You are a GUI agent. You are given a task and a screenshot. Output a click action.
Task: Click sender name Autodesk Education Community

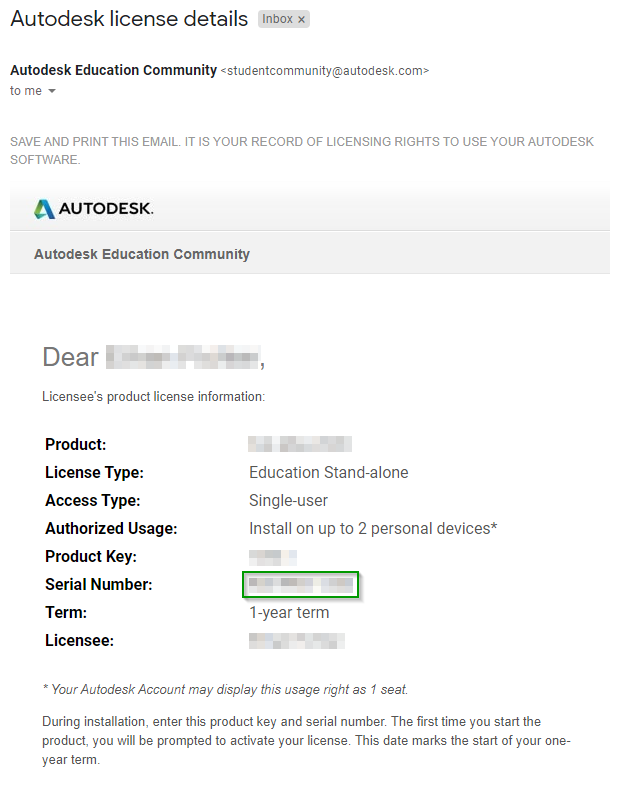113,70
